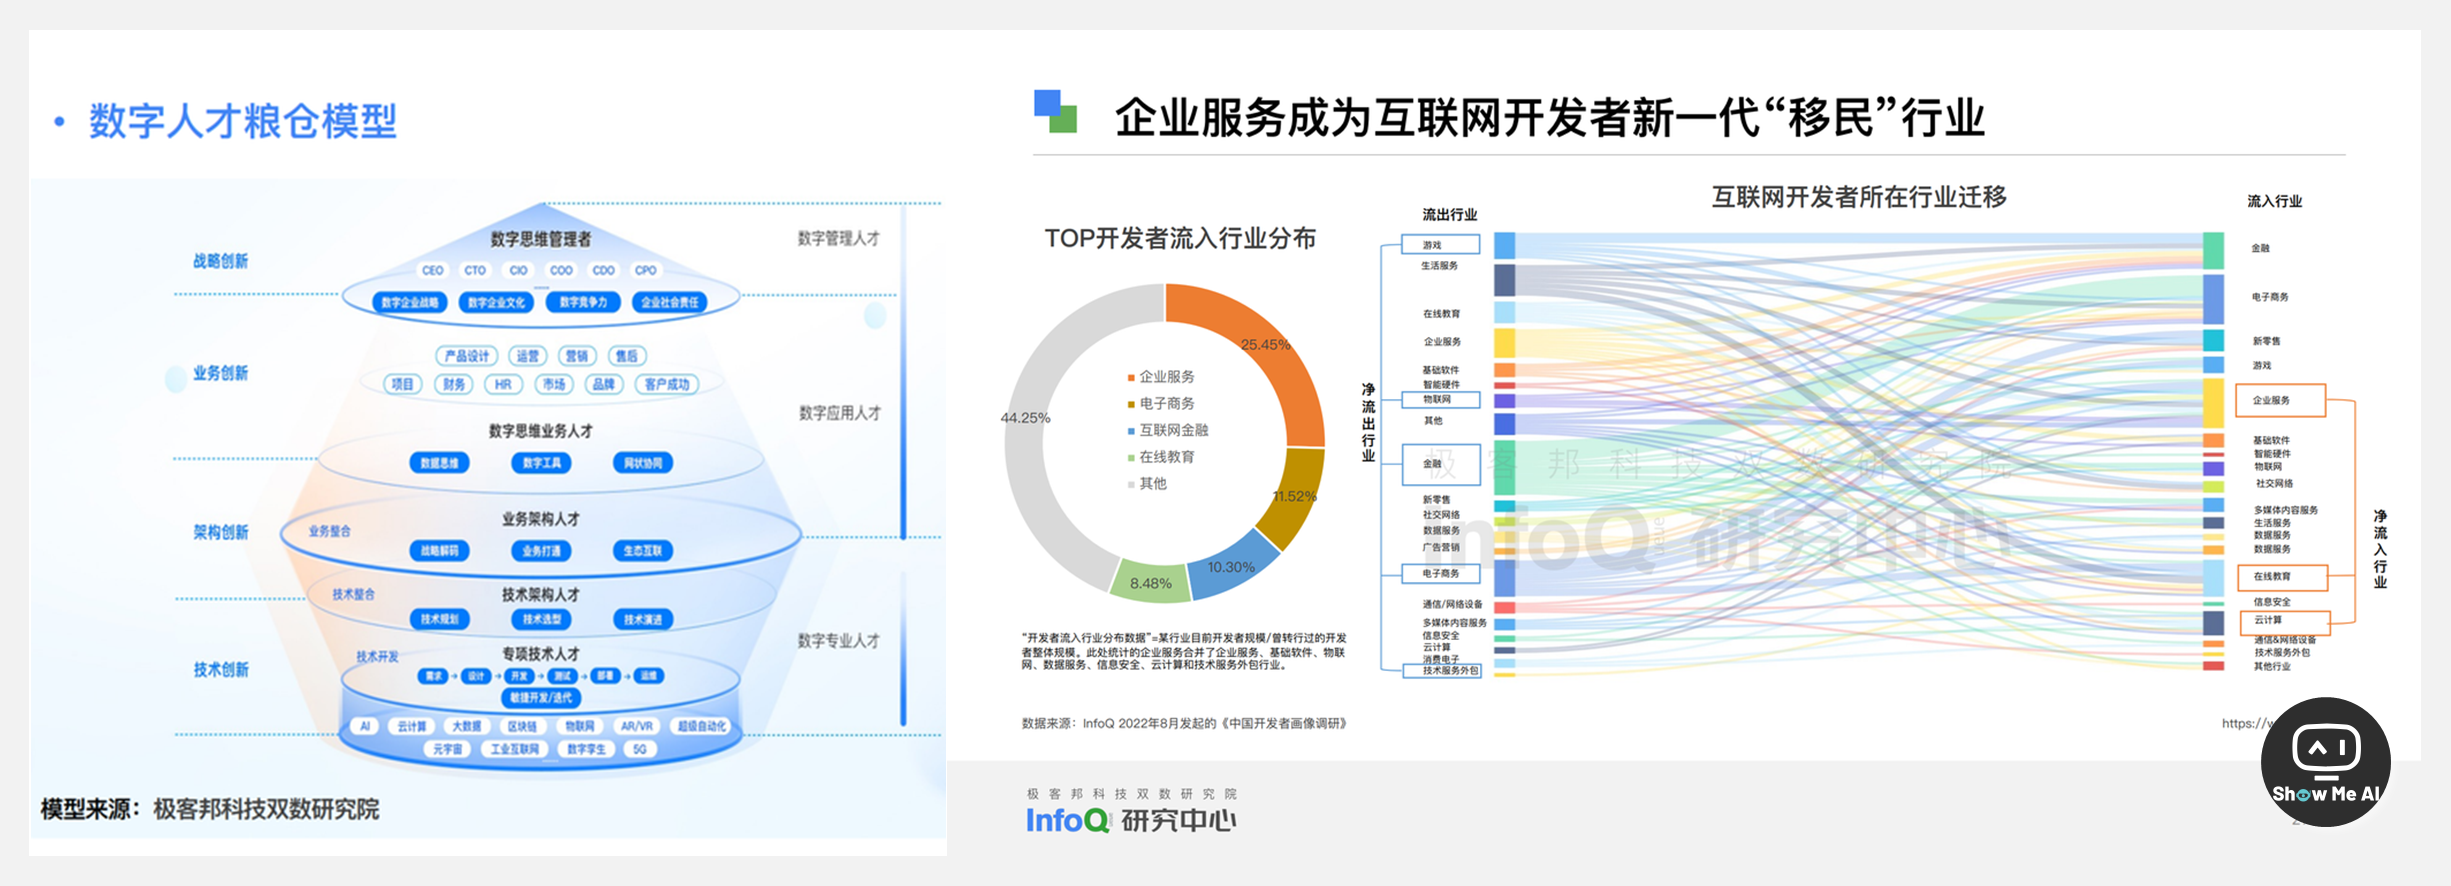Click the 流入行业 column header

click(x=2274, y=201)
